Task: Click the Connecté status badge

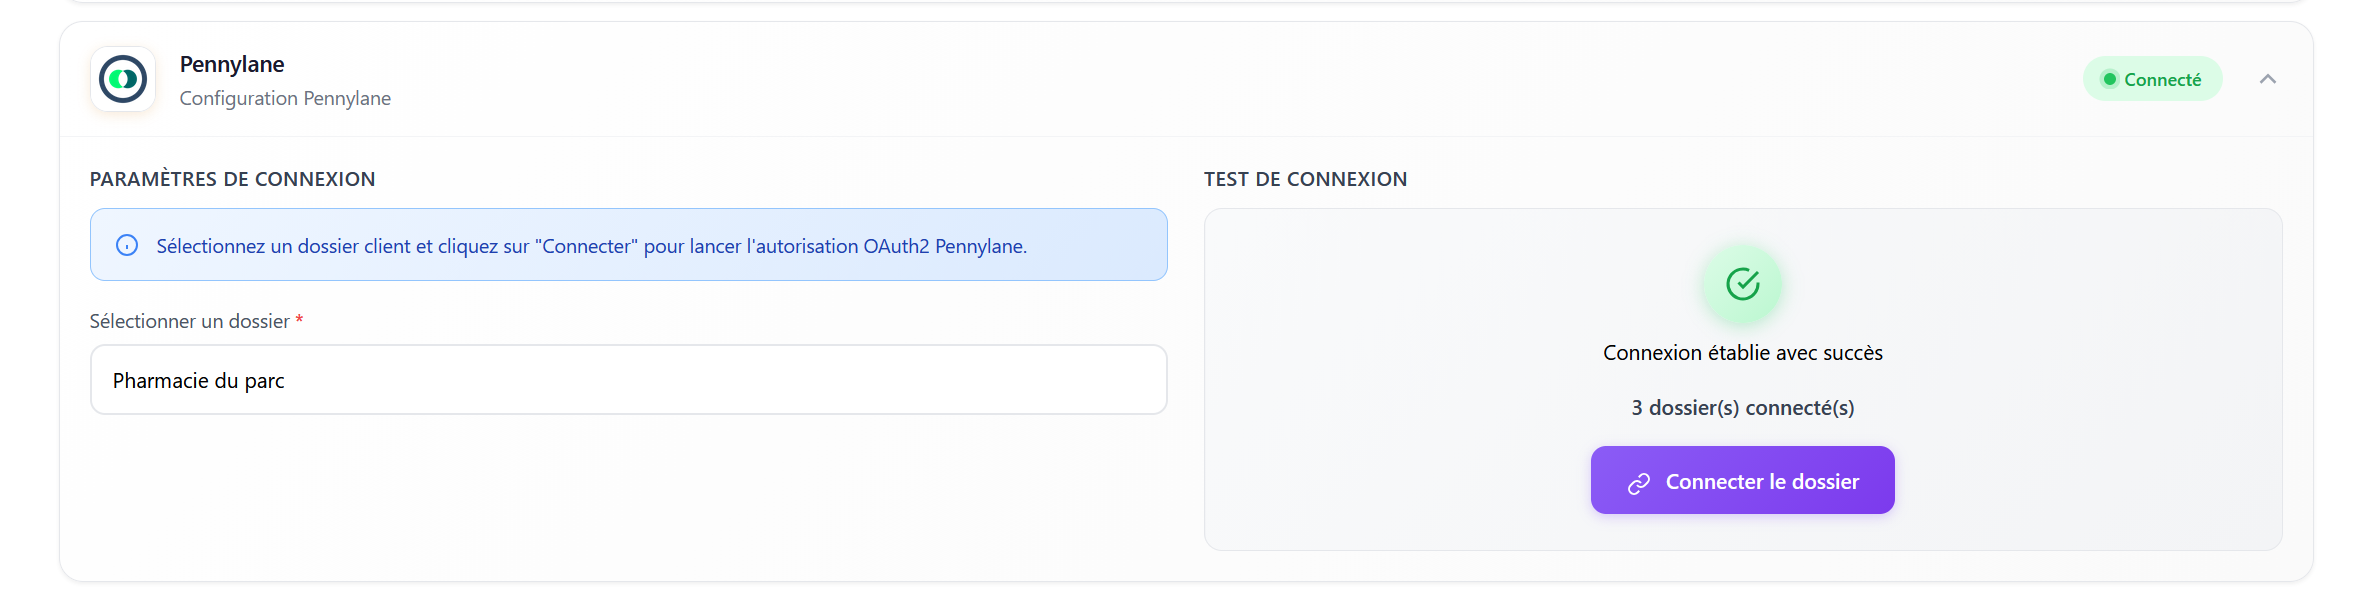Action: pyautogui.click(x=2152, y=79)
